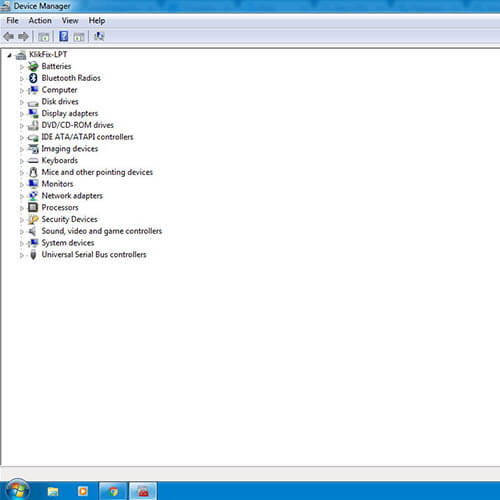Click the Forward arrow toolbar icon
Viewport: 500px width, 500px height.
[23, 36]
